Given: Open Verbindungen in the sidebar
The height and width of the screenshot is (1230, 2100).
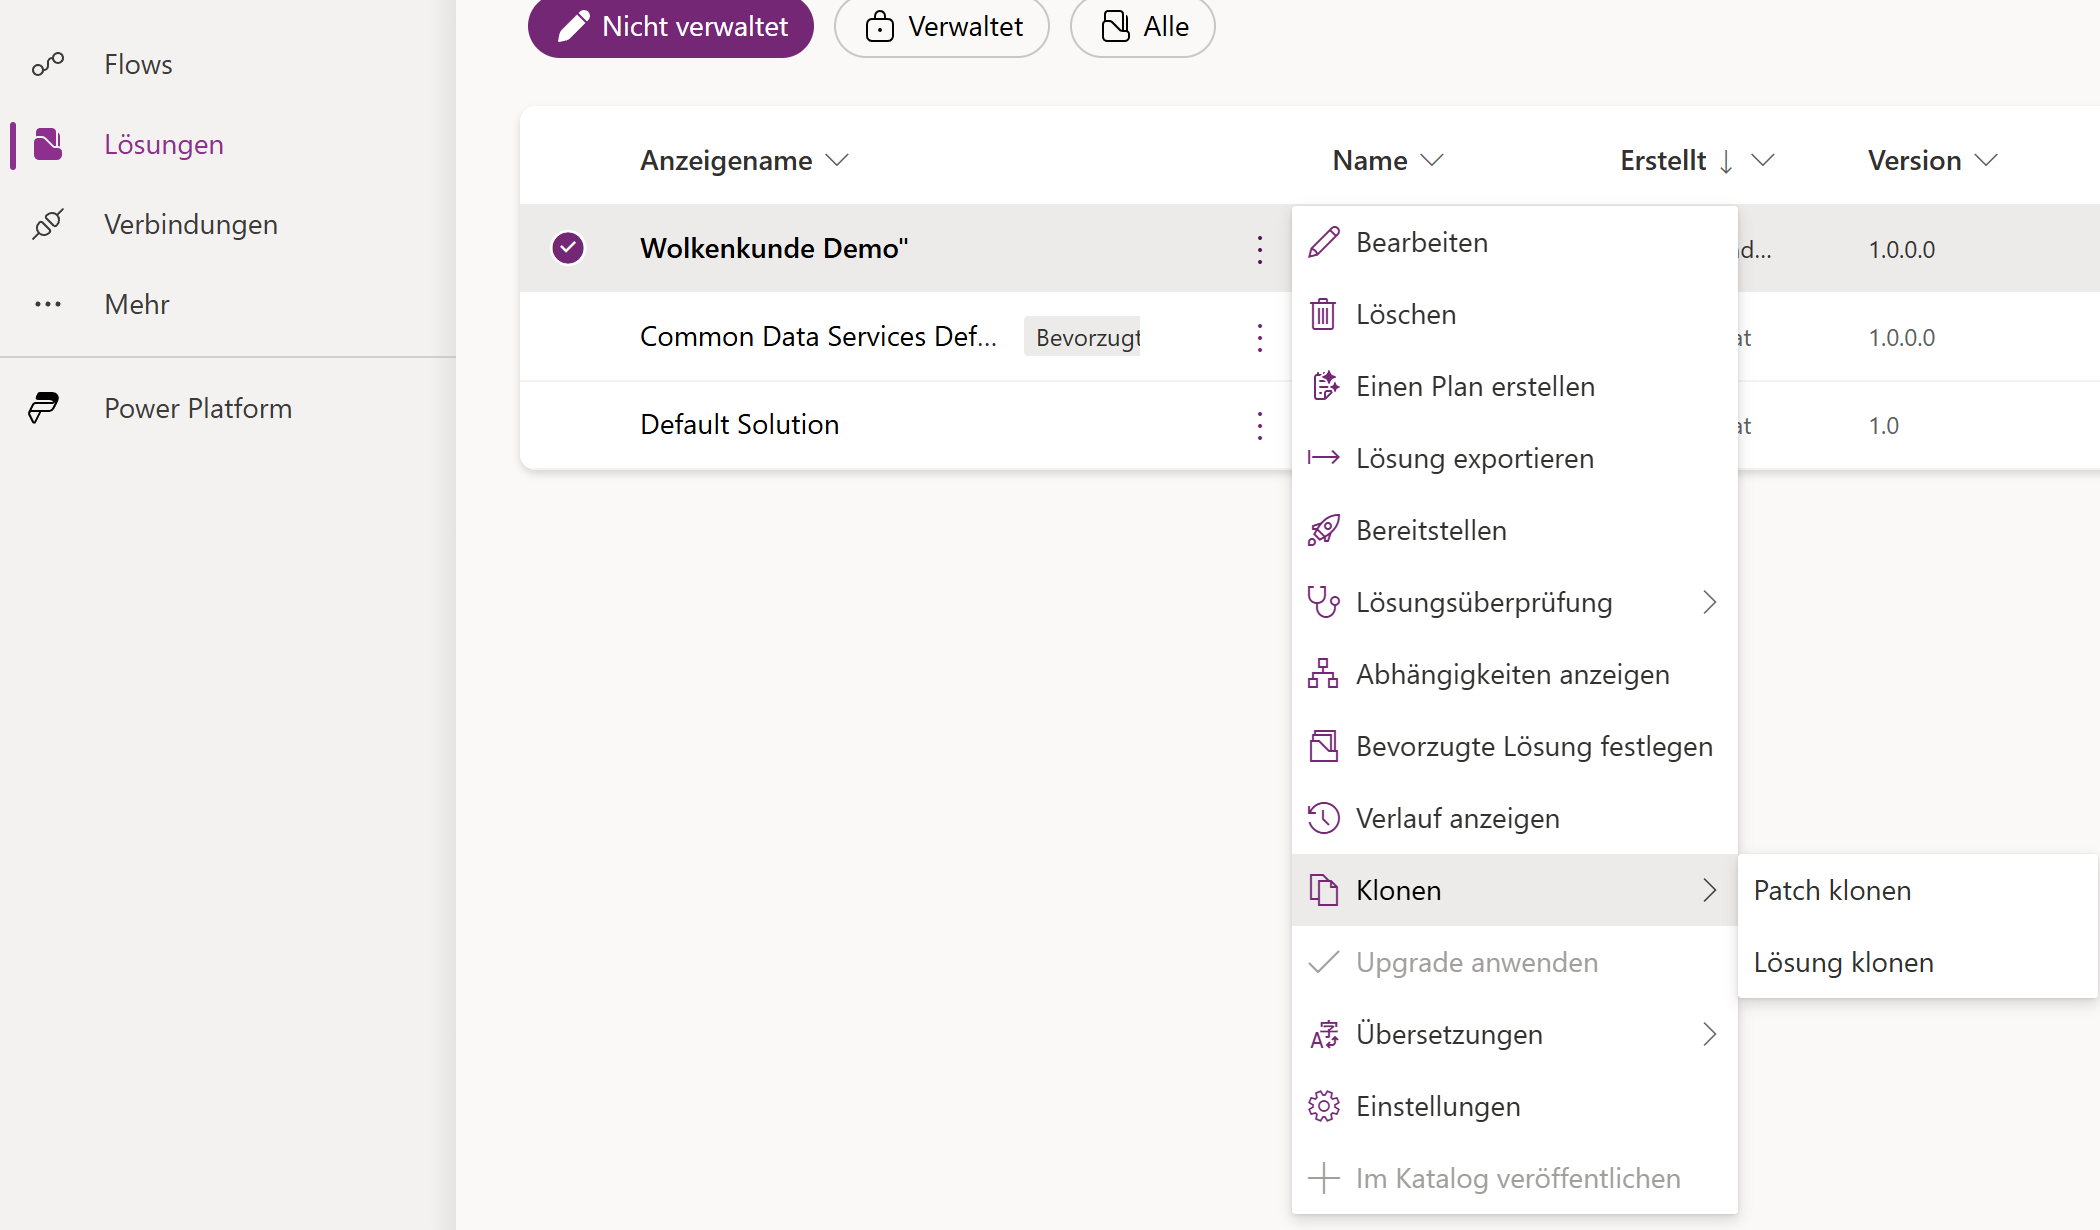Looking at the screenshot, I should pyautogui.click(x=191, y=224).
